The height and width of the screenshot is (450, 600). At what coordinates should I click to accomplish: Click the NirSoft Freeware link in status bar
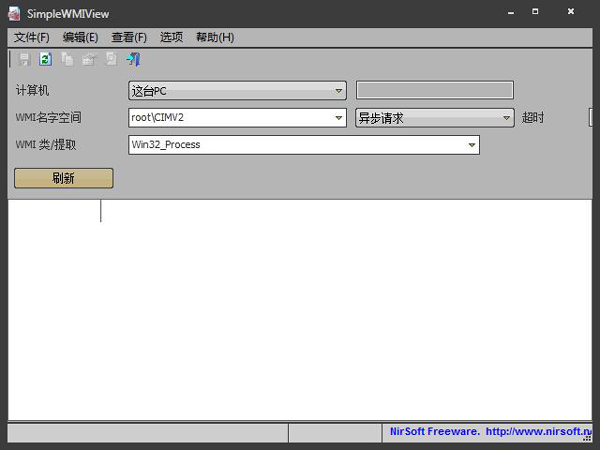tap(491, 432)
